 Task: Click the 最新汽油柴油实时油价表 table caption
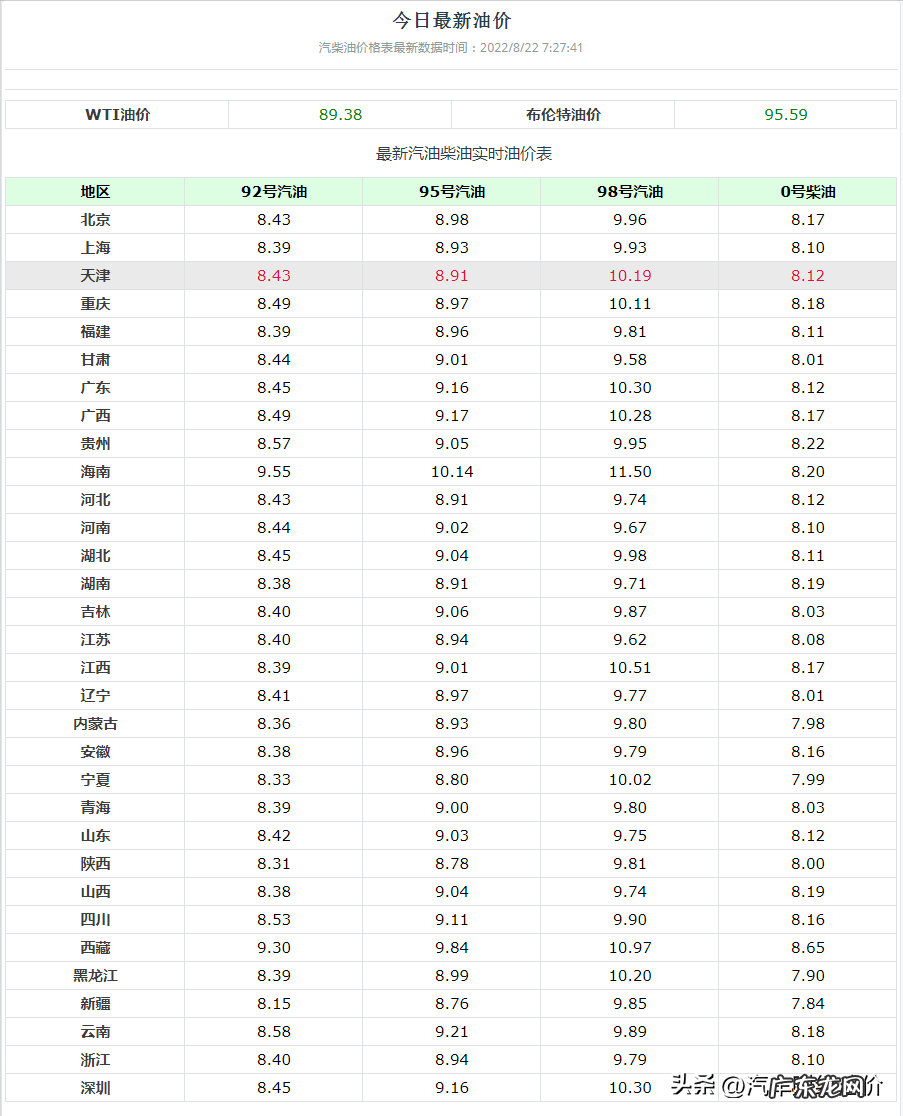pos(464,154)
